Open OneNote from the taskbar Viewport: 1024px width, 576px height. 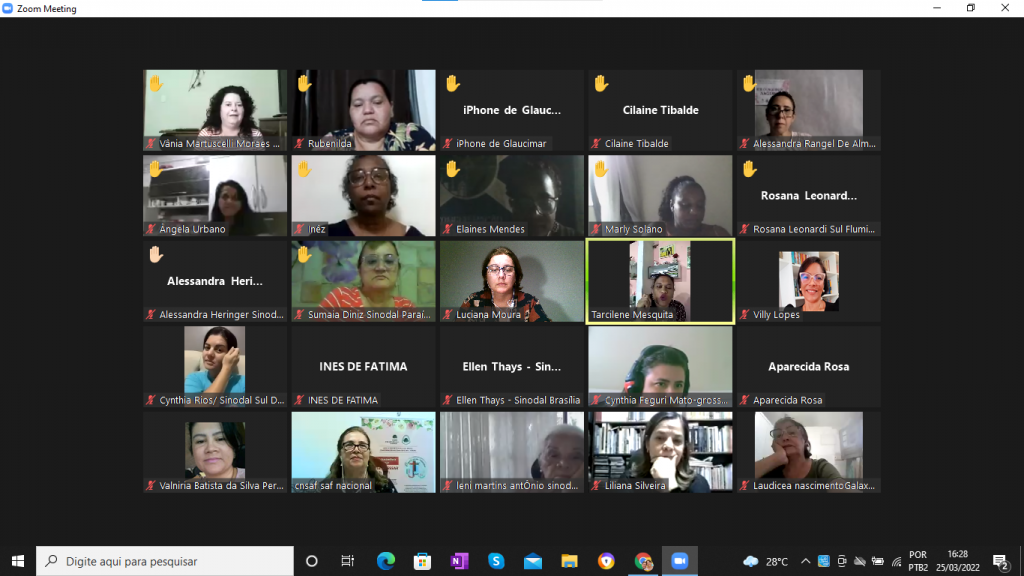click(x=459, y=561)
